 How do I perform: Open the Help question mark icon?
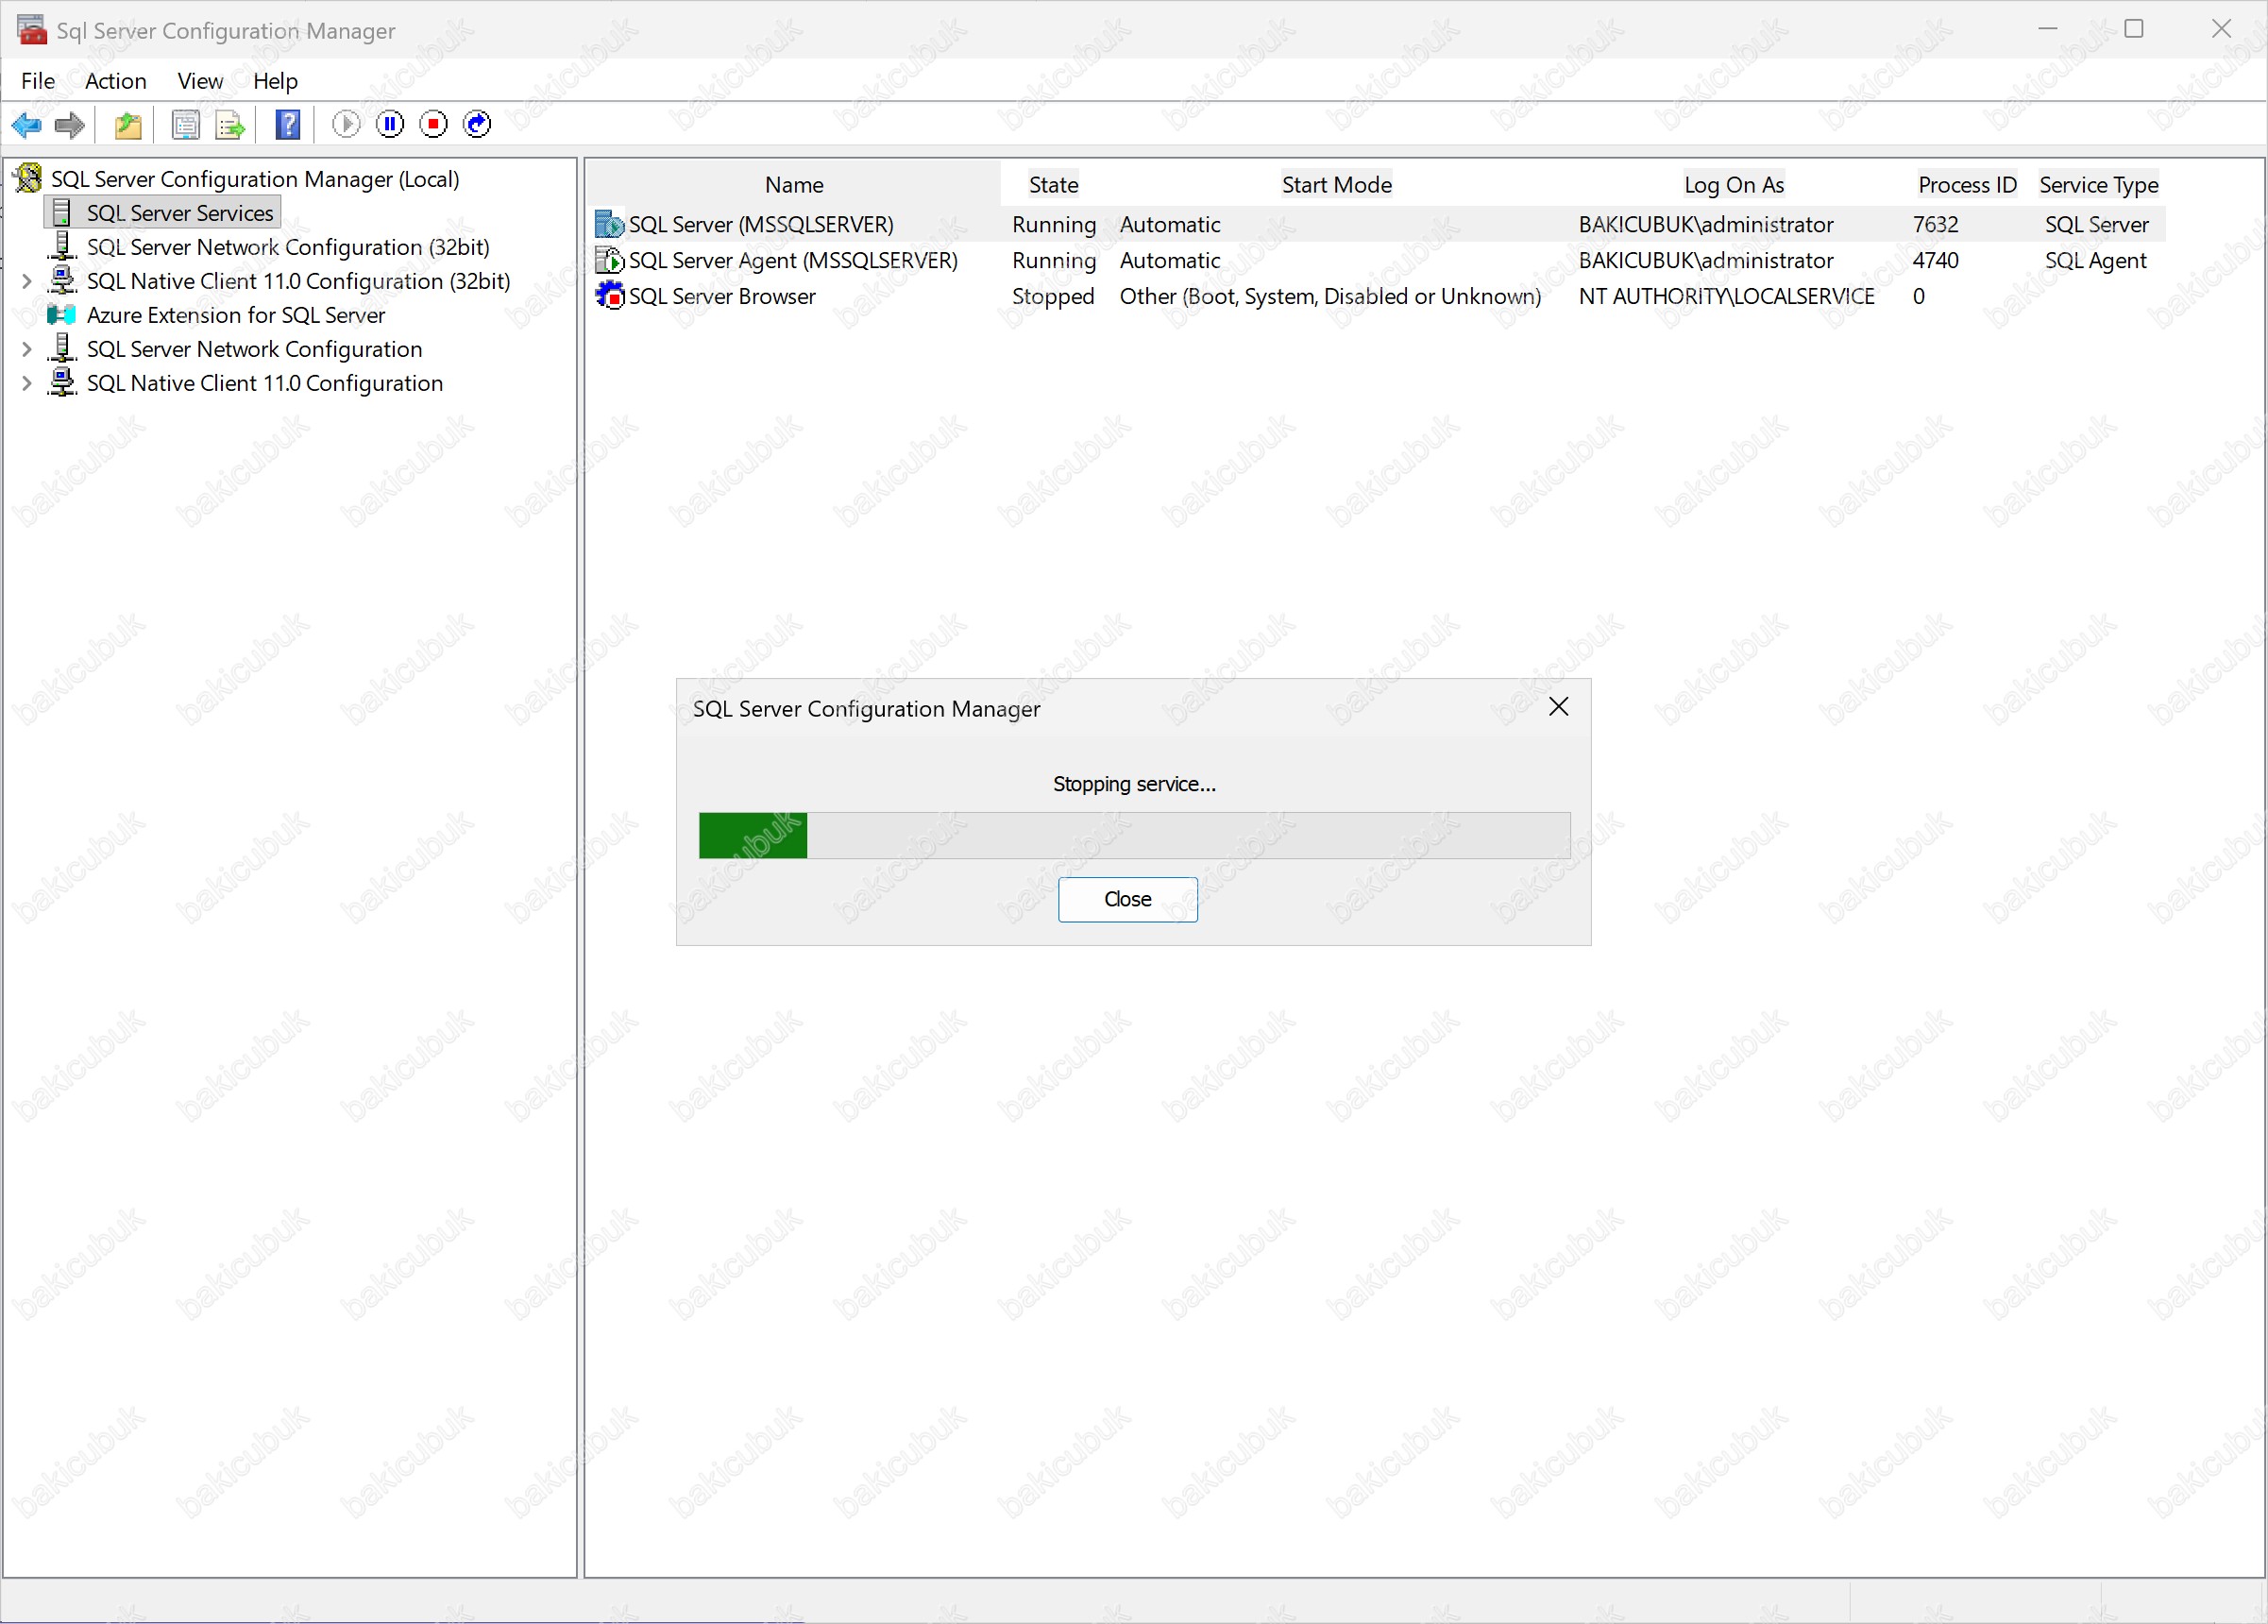(288, 124)
